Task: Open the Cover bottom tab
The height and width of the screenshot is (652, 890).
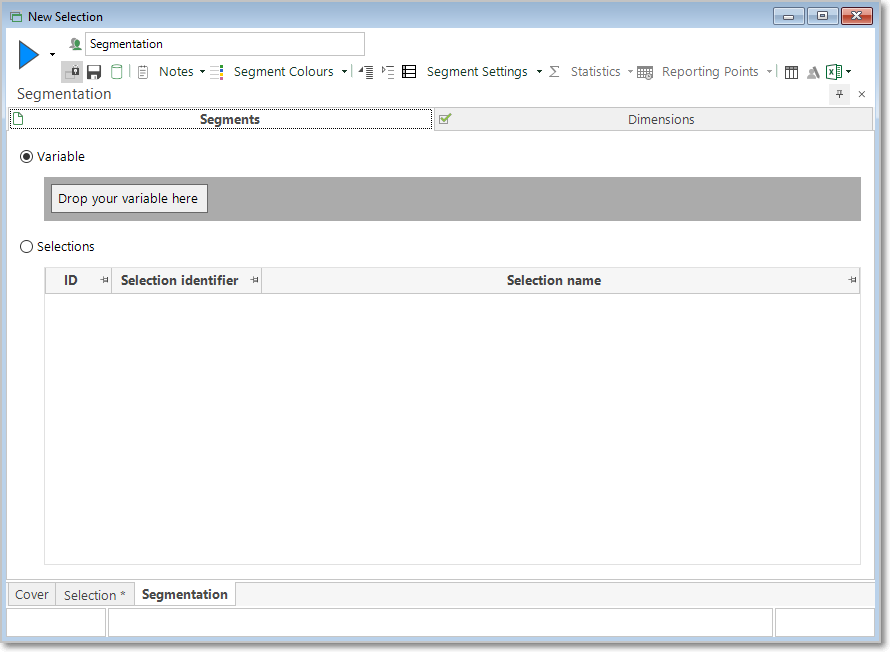Action: 32,595
